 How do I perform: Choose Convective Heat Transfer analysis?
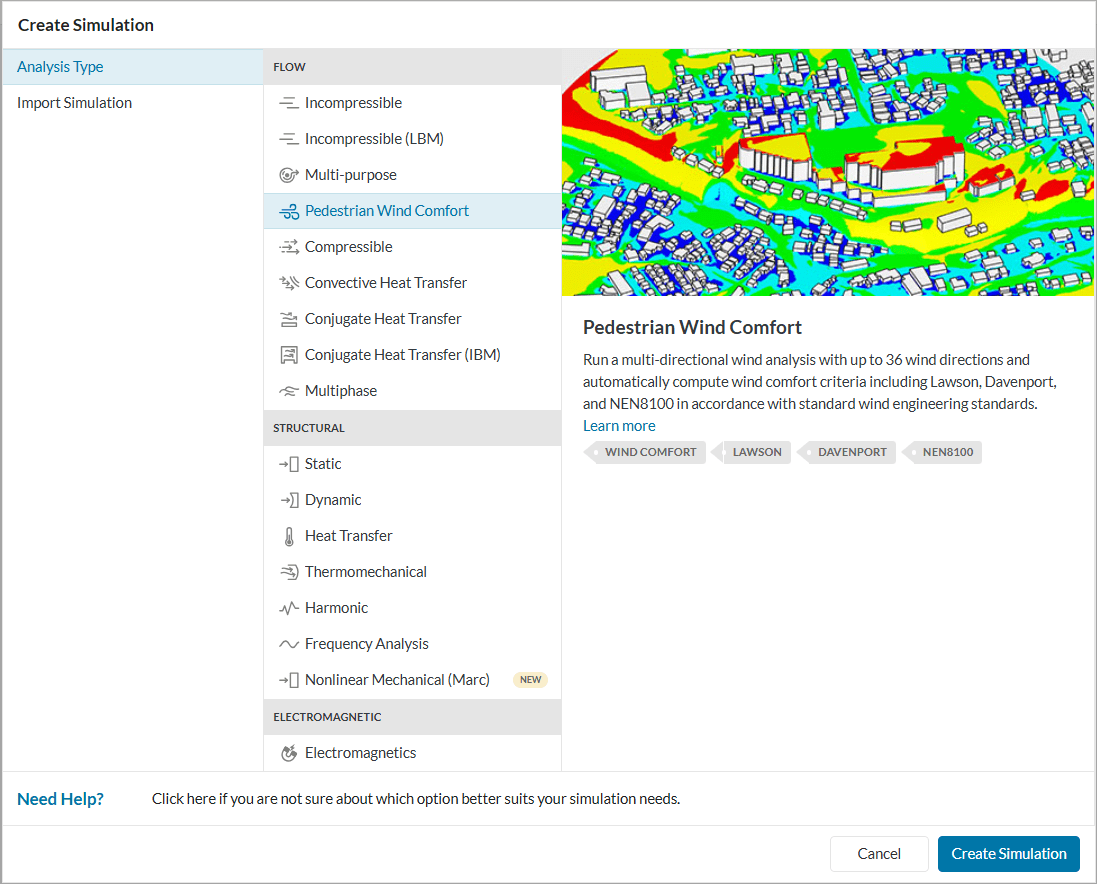pos(288,282)
